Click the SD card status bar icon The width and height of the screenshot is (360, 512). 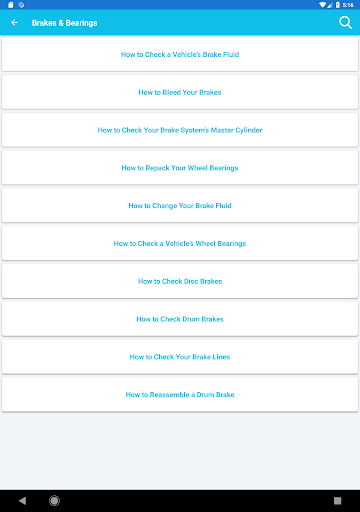click(x=11, y=5)
